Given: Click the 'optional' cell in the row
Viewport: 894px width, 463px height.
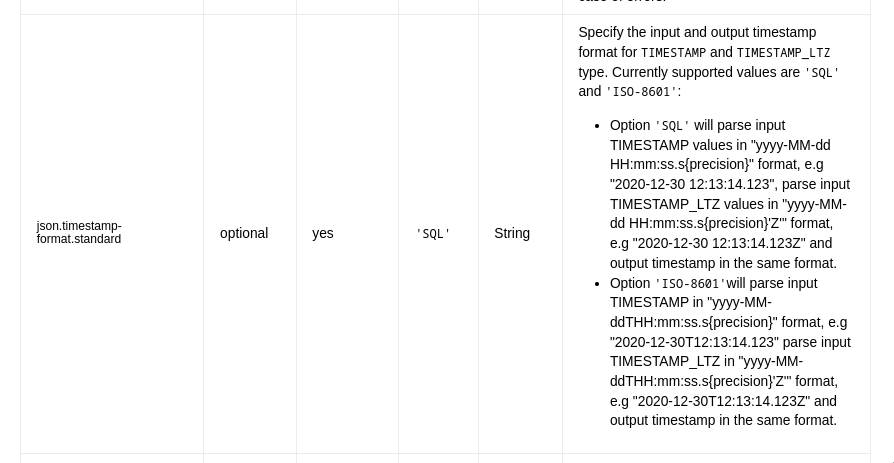Looking at the screenshot, I should 244,233.
